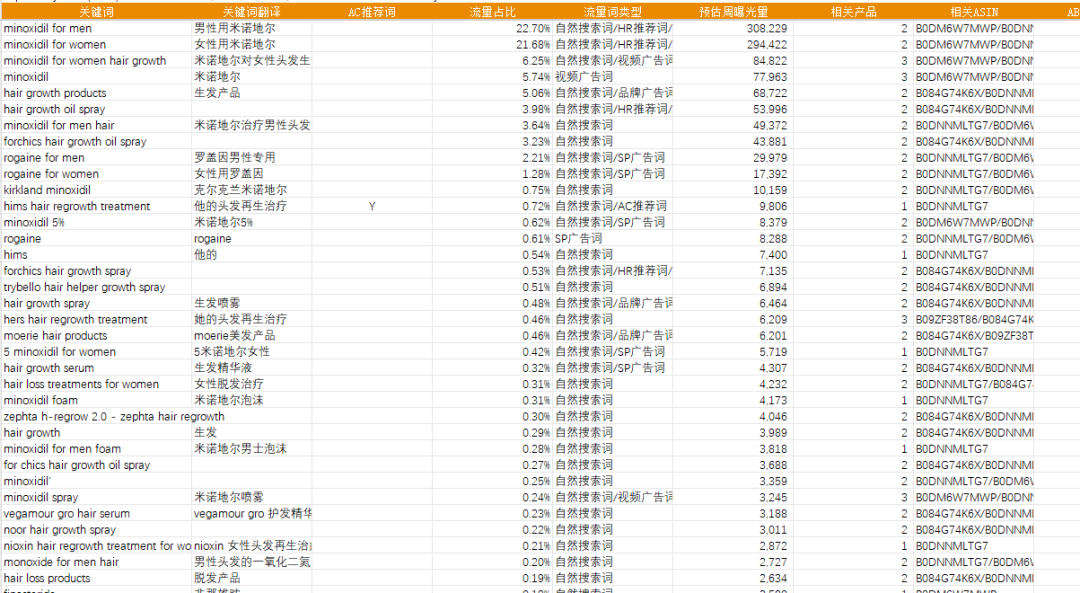Screen dimensions: 1080x593
Task: Select the translation cell 米诺地尔泡沫
Action: tap(251, 400)
